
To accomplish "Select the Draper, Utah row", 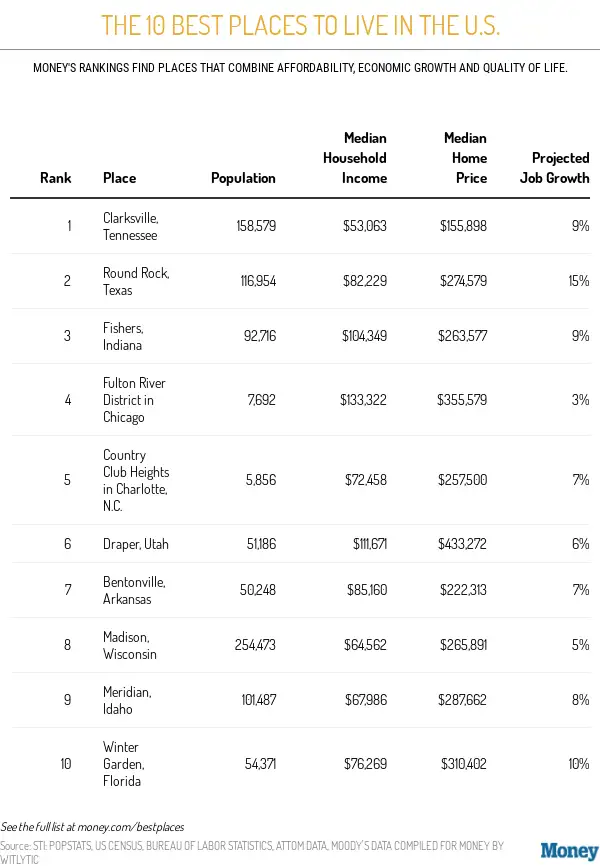I will pos(135,544).
